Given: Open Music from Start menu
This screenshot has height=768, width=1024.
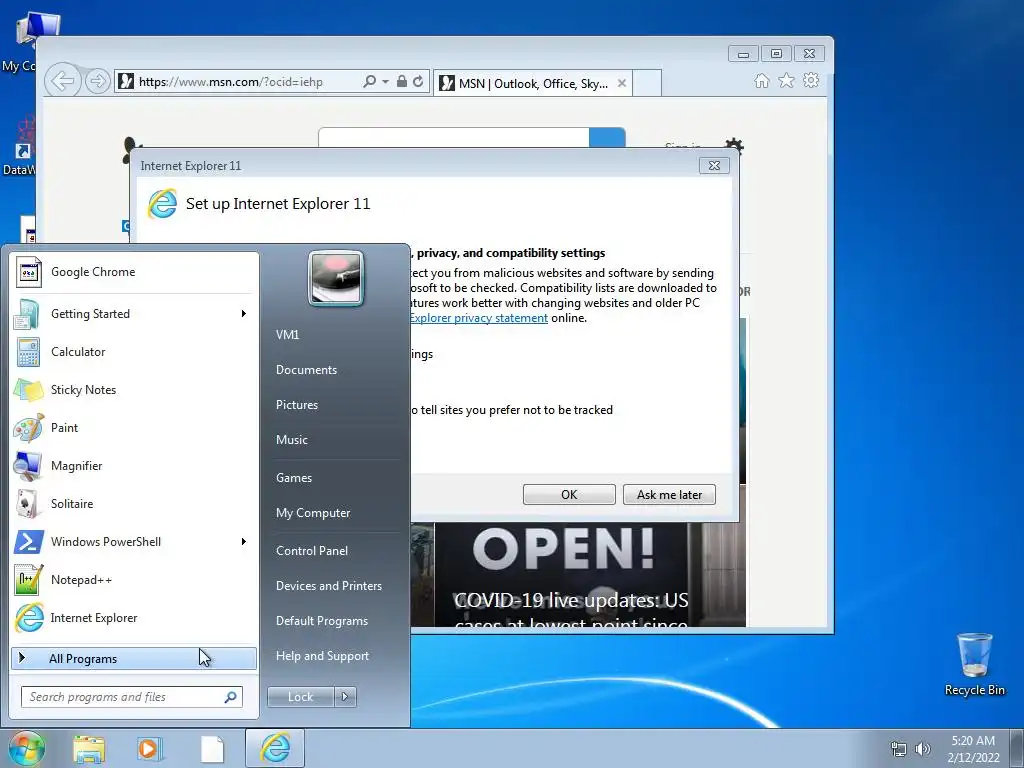Looking at the screenshot, I should (291, 440).
